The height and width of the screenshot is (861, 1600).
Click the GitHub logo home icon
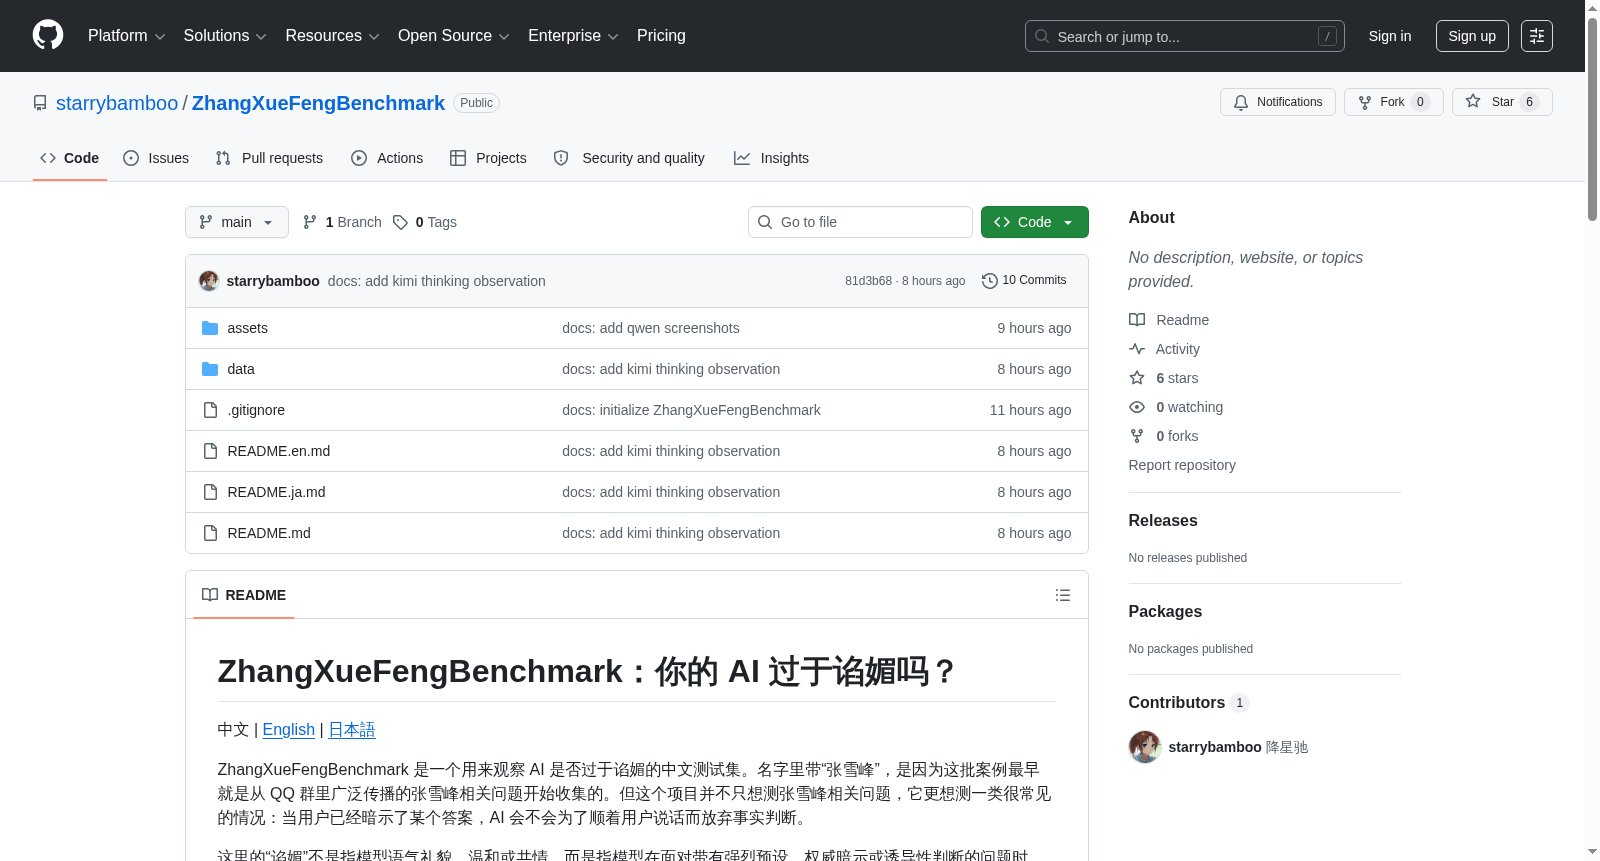tap(48, 35)
